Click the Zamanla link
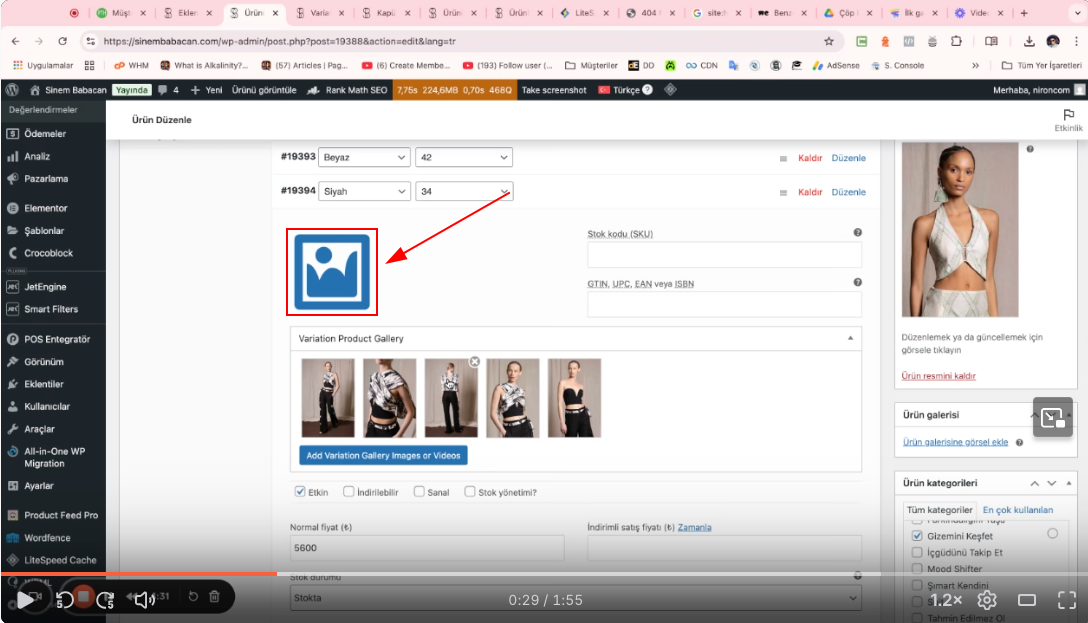The image size is (1088, 623). pos(695,527)
